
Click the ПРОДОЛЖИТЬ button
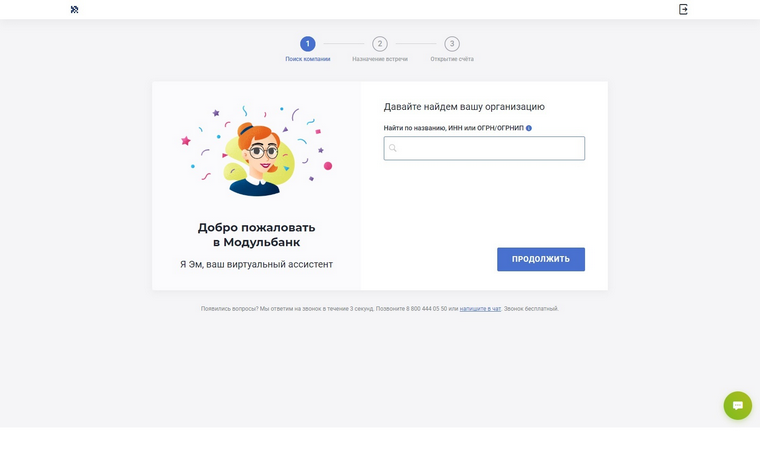pos(541,259)
